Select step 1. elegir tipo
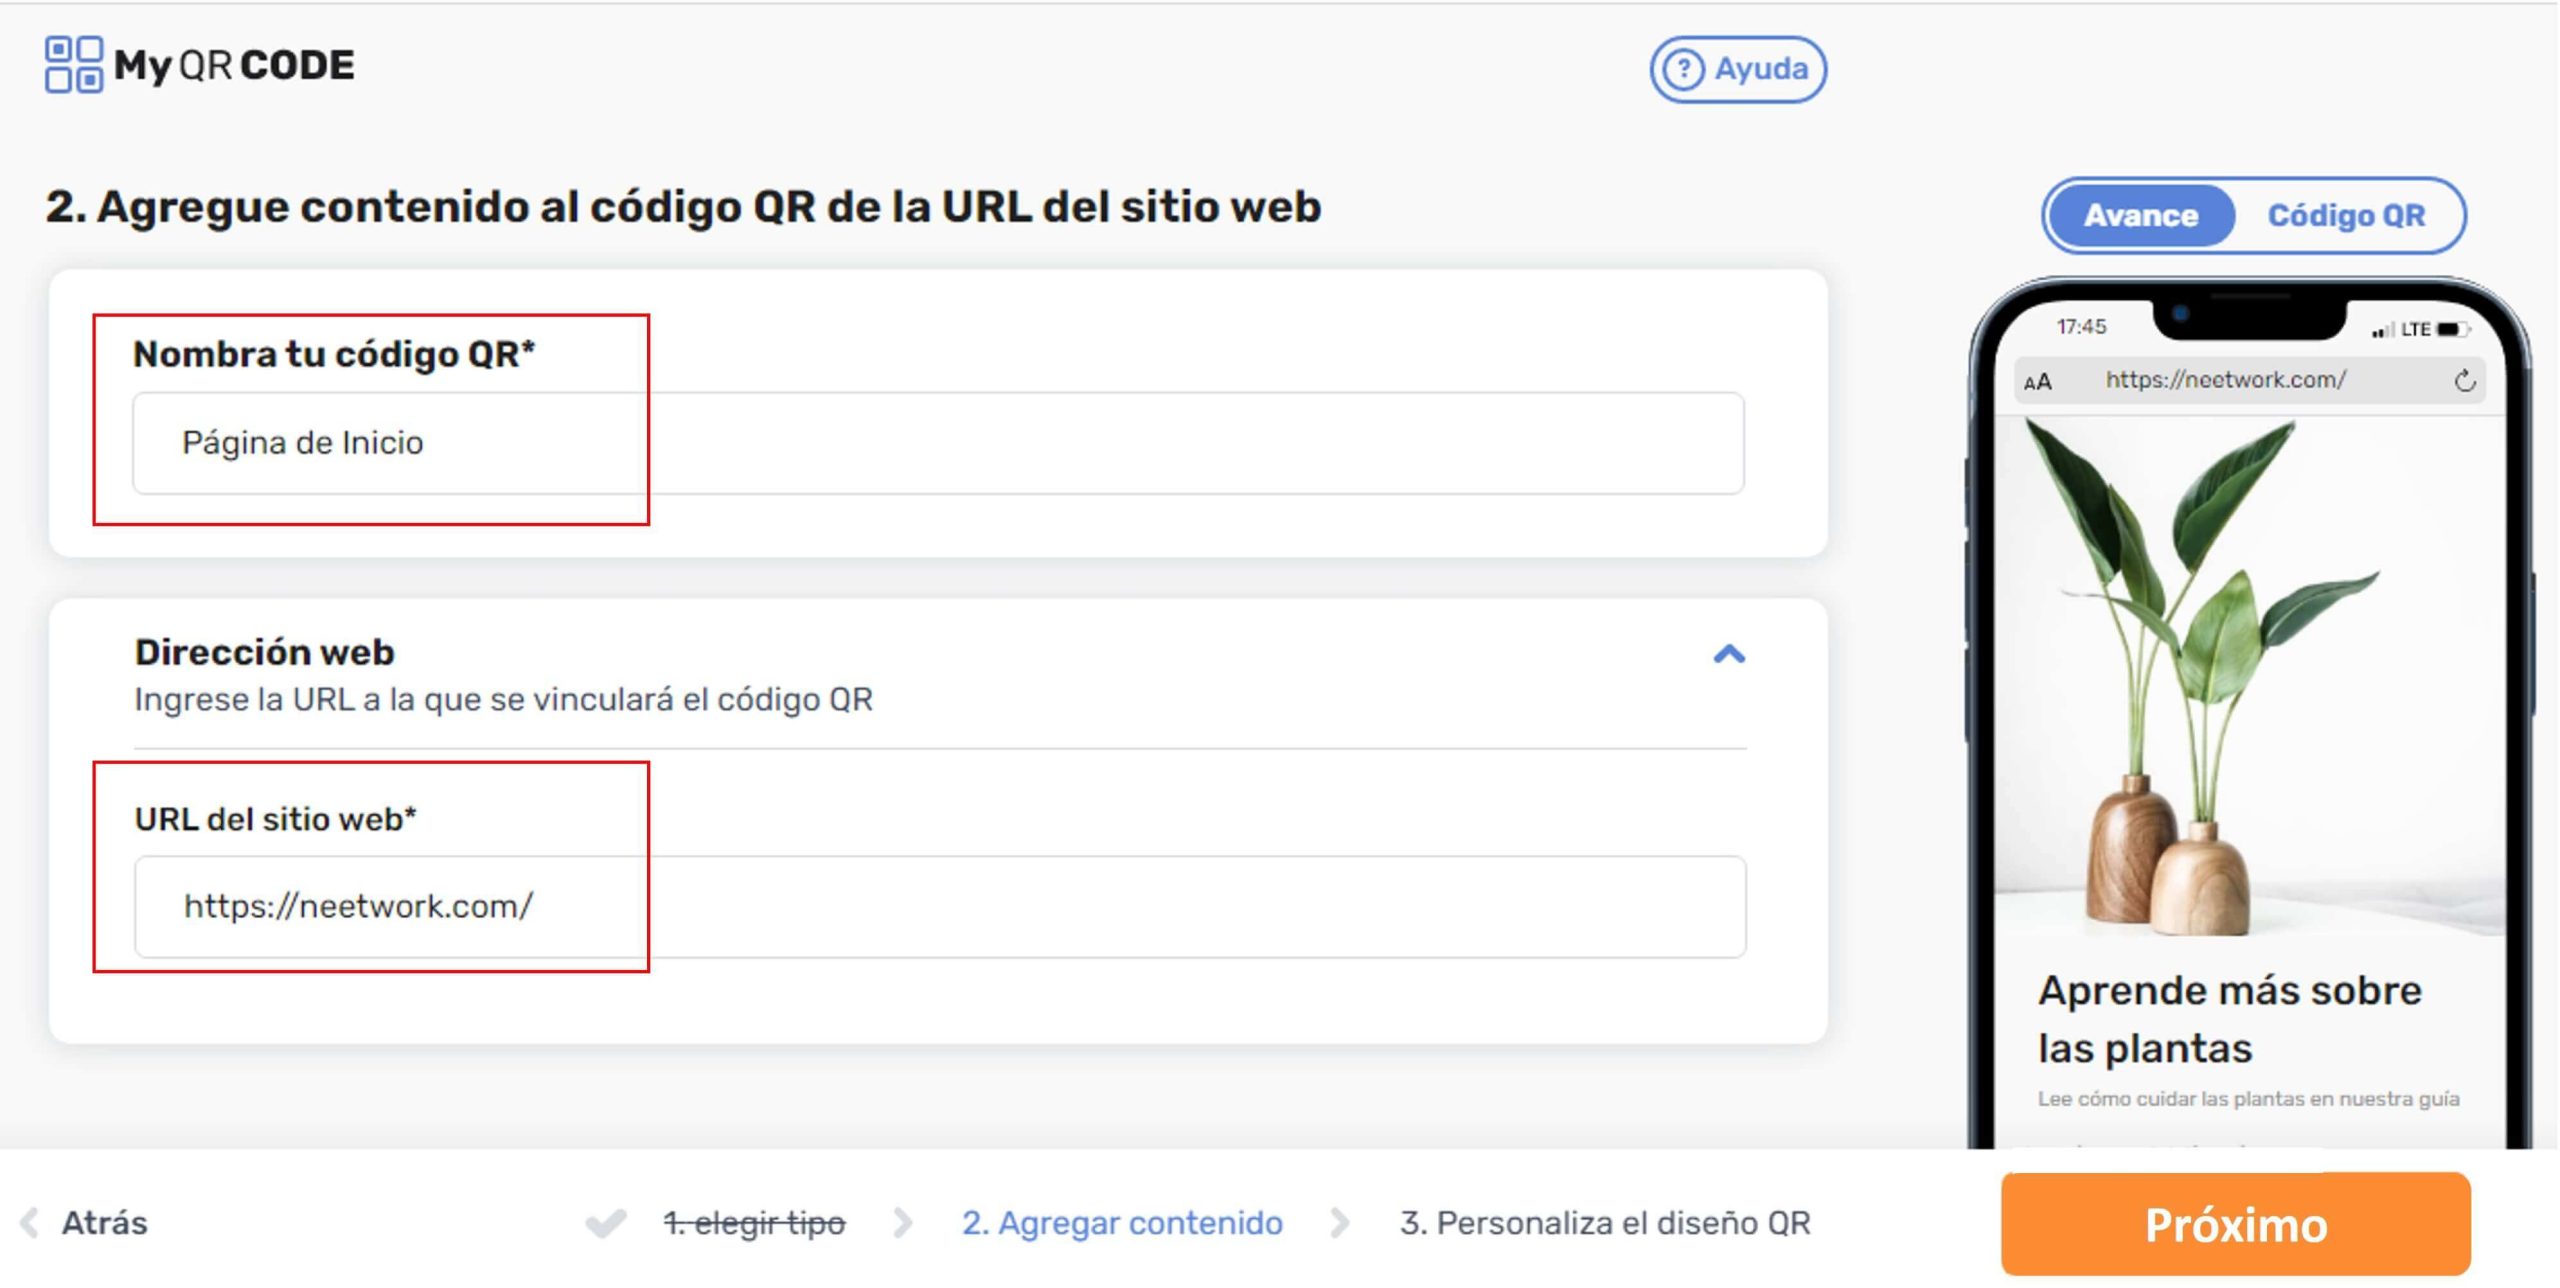This screenshot has height=1288, width=2560. [755, 1222]
